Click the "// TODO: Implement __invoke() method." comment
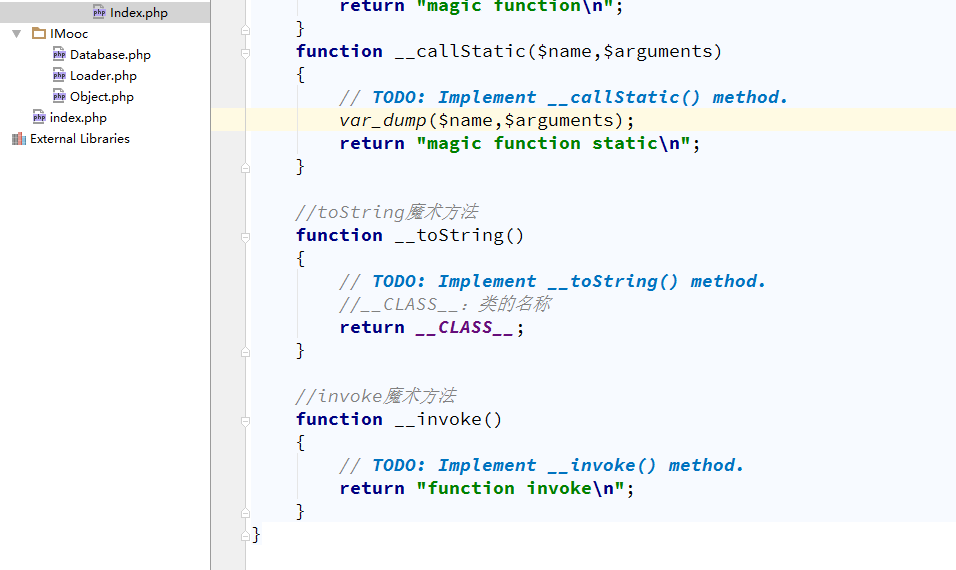956x570 pixels. [541, 466]
